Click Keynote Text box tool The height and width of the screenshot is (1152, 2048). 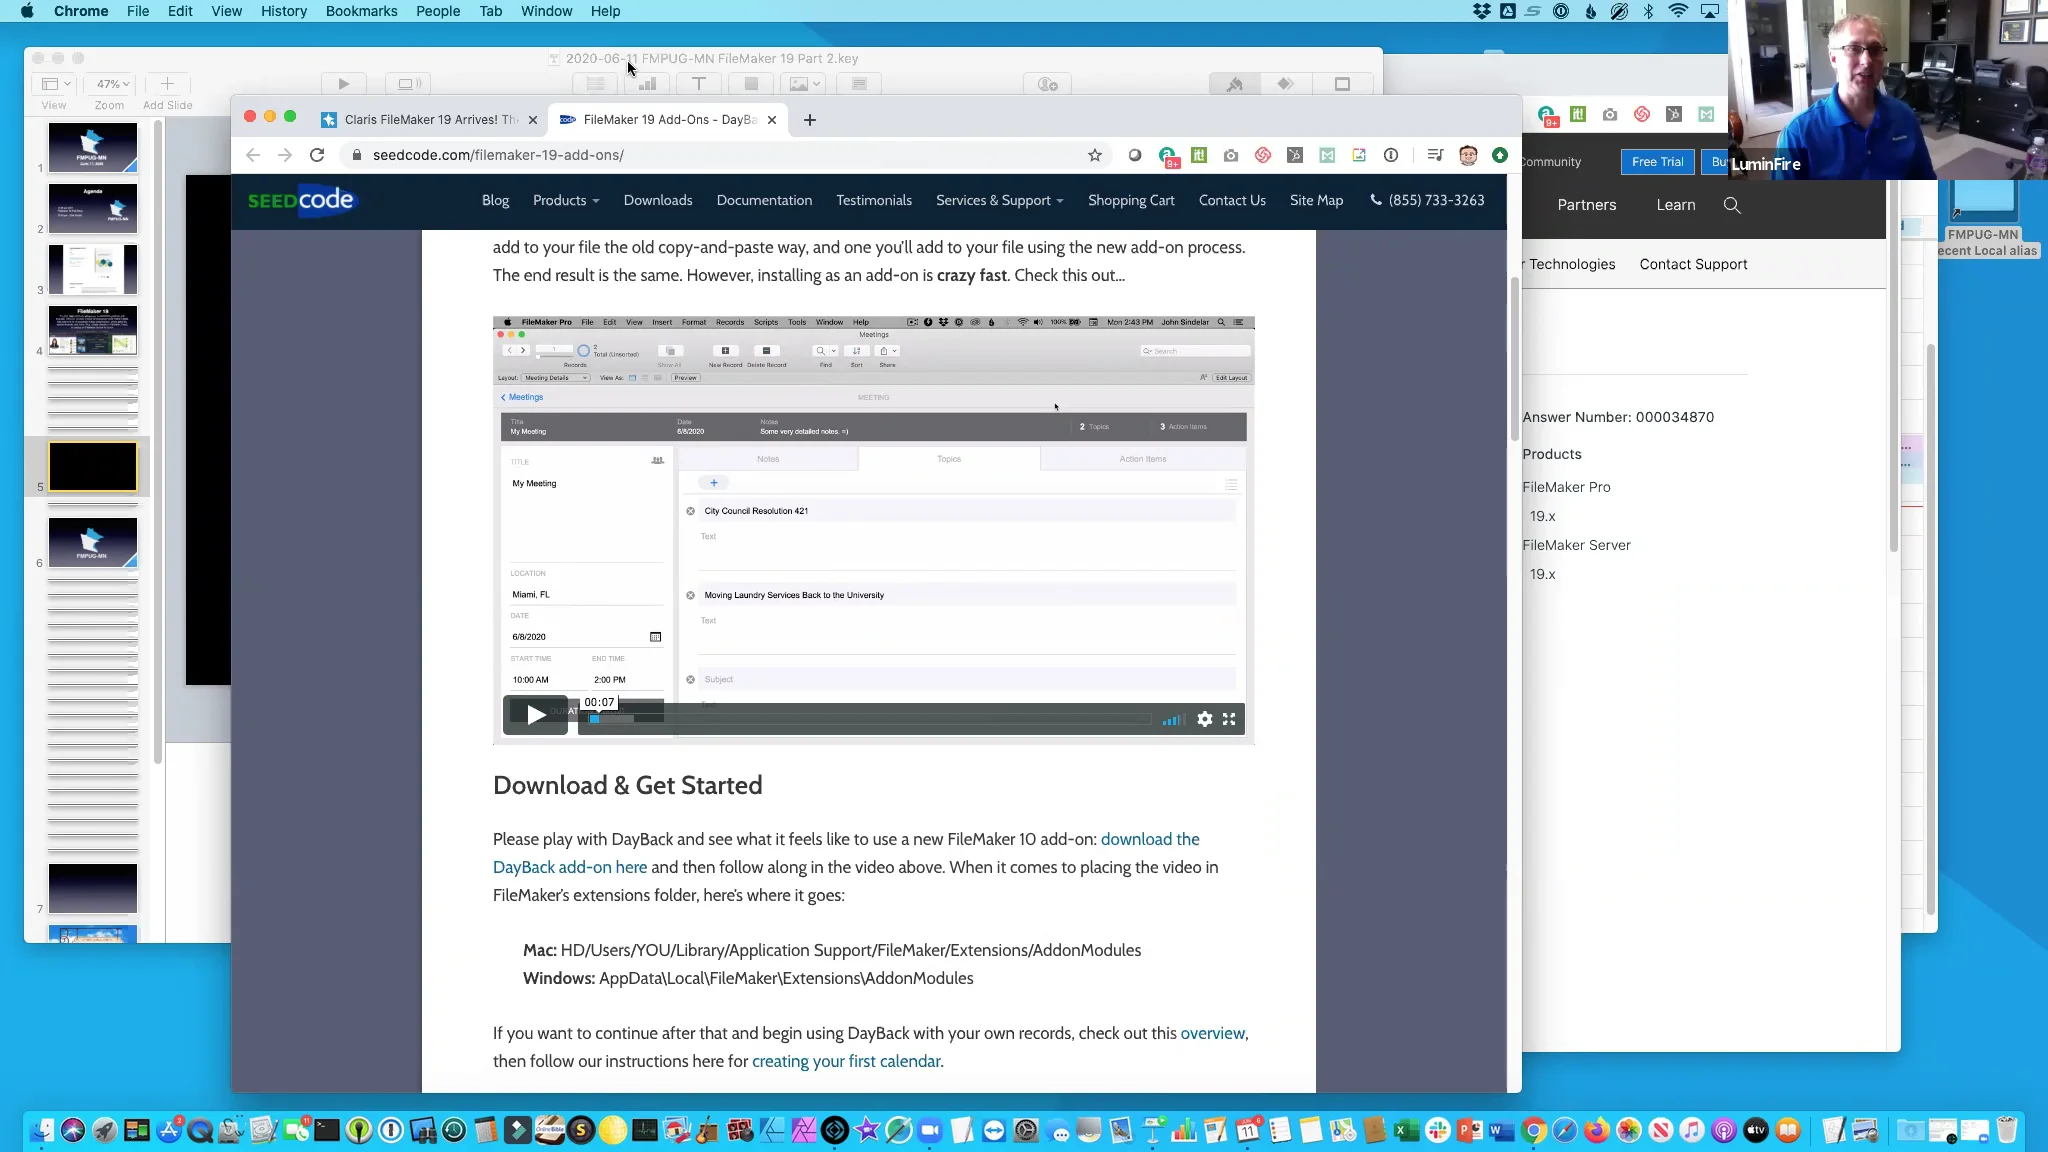pos(699,84)
